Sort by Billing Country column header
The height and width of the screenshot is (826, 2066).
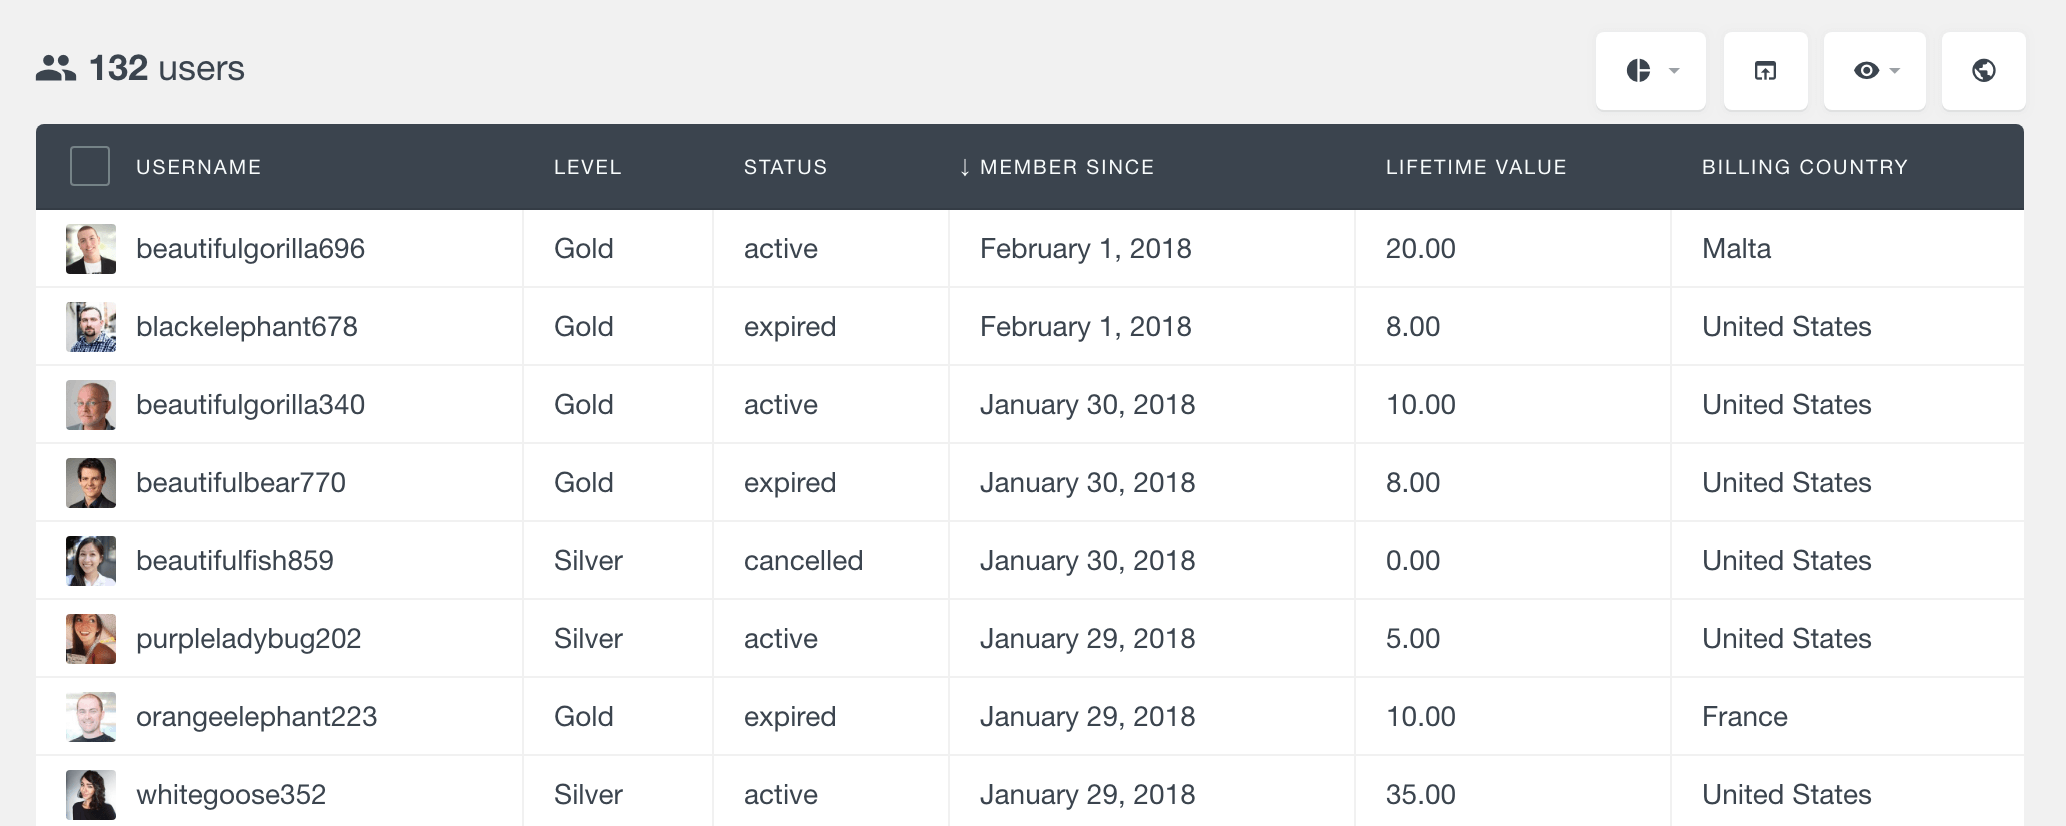pyautogui.click(x=1805, y=167)
